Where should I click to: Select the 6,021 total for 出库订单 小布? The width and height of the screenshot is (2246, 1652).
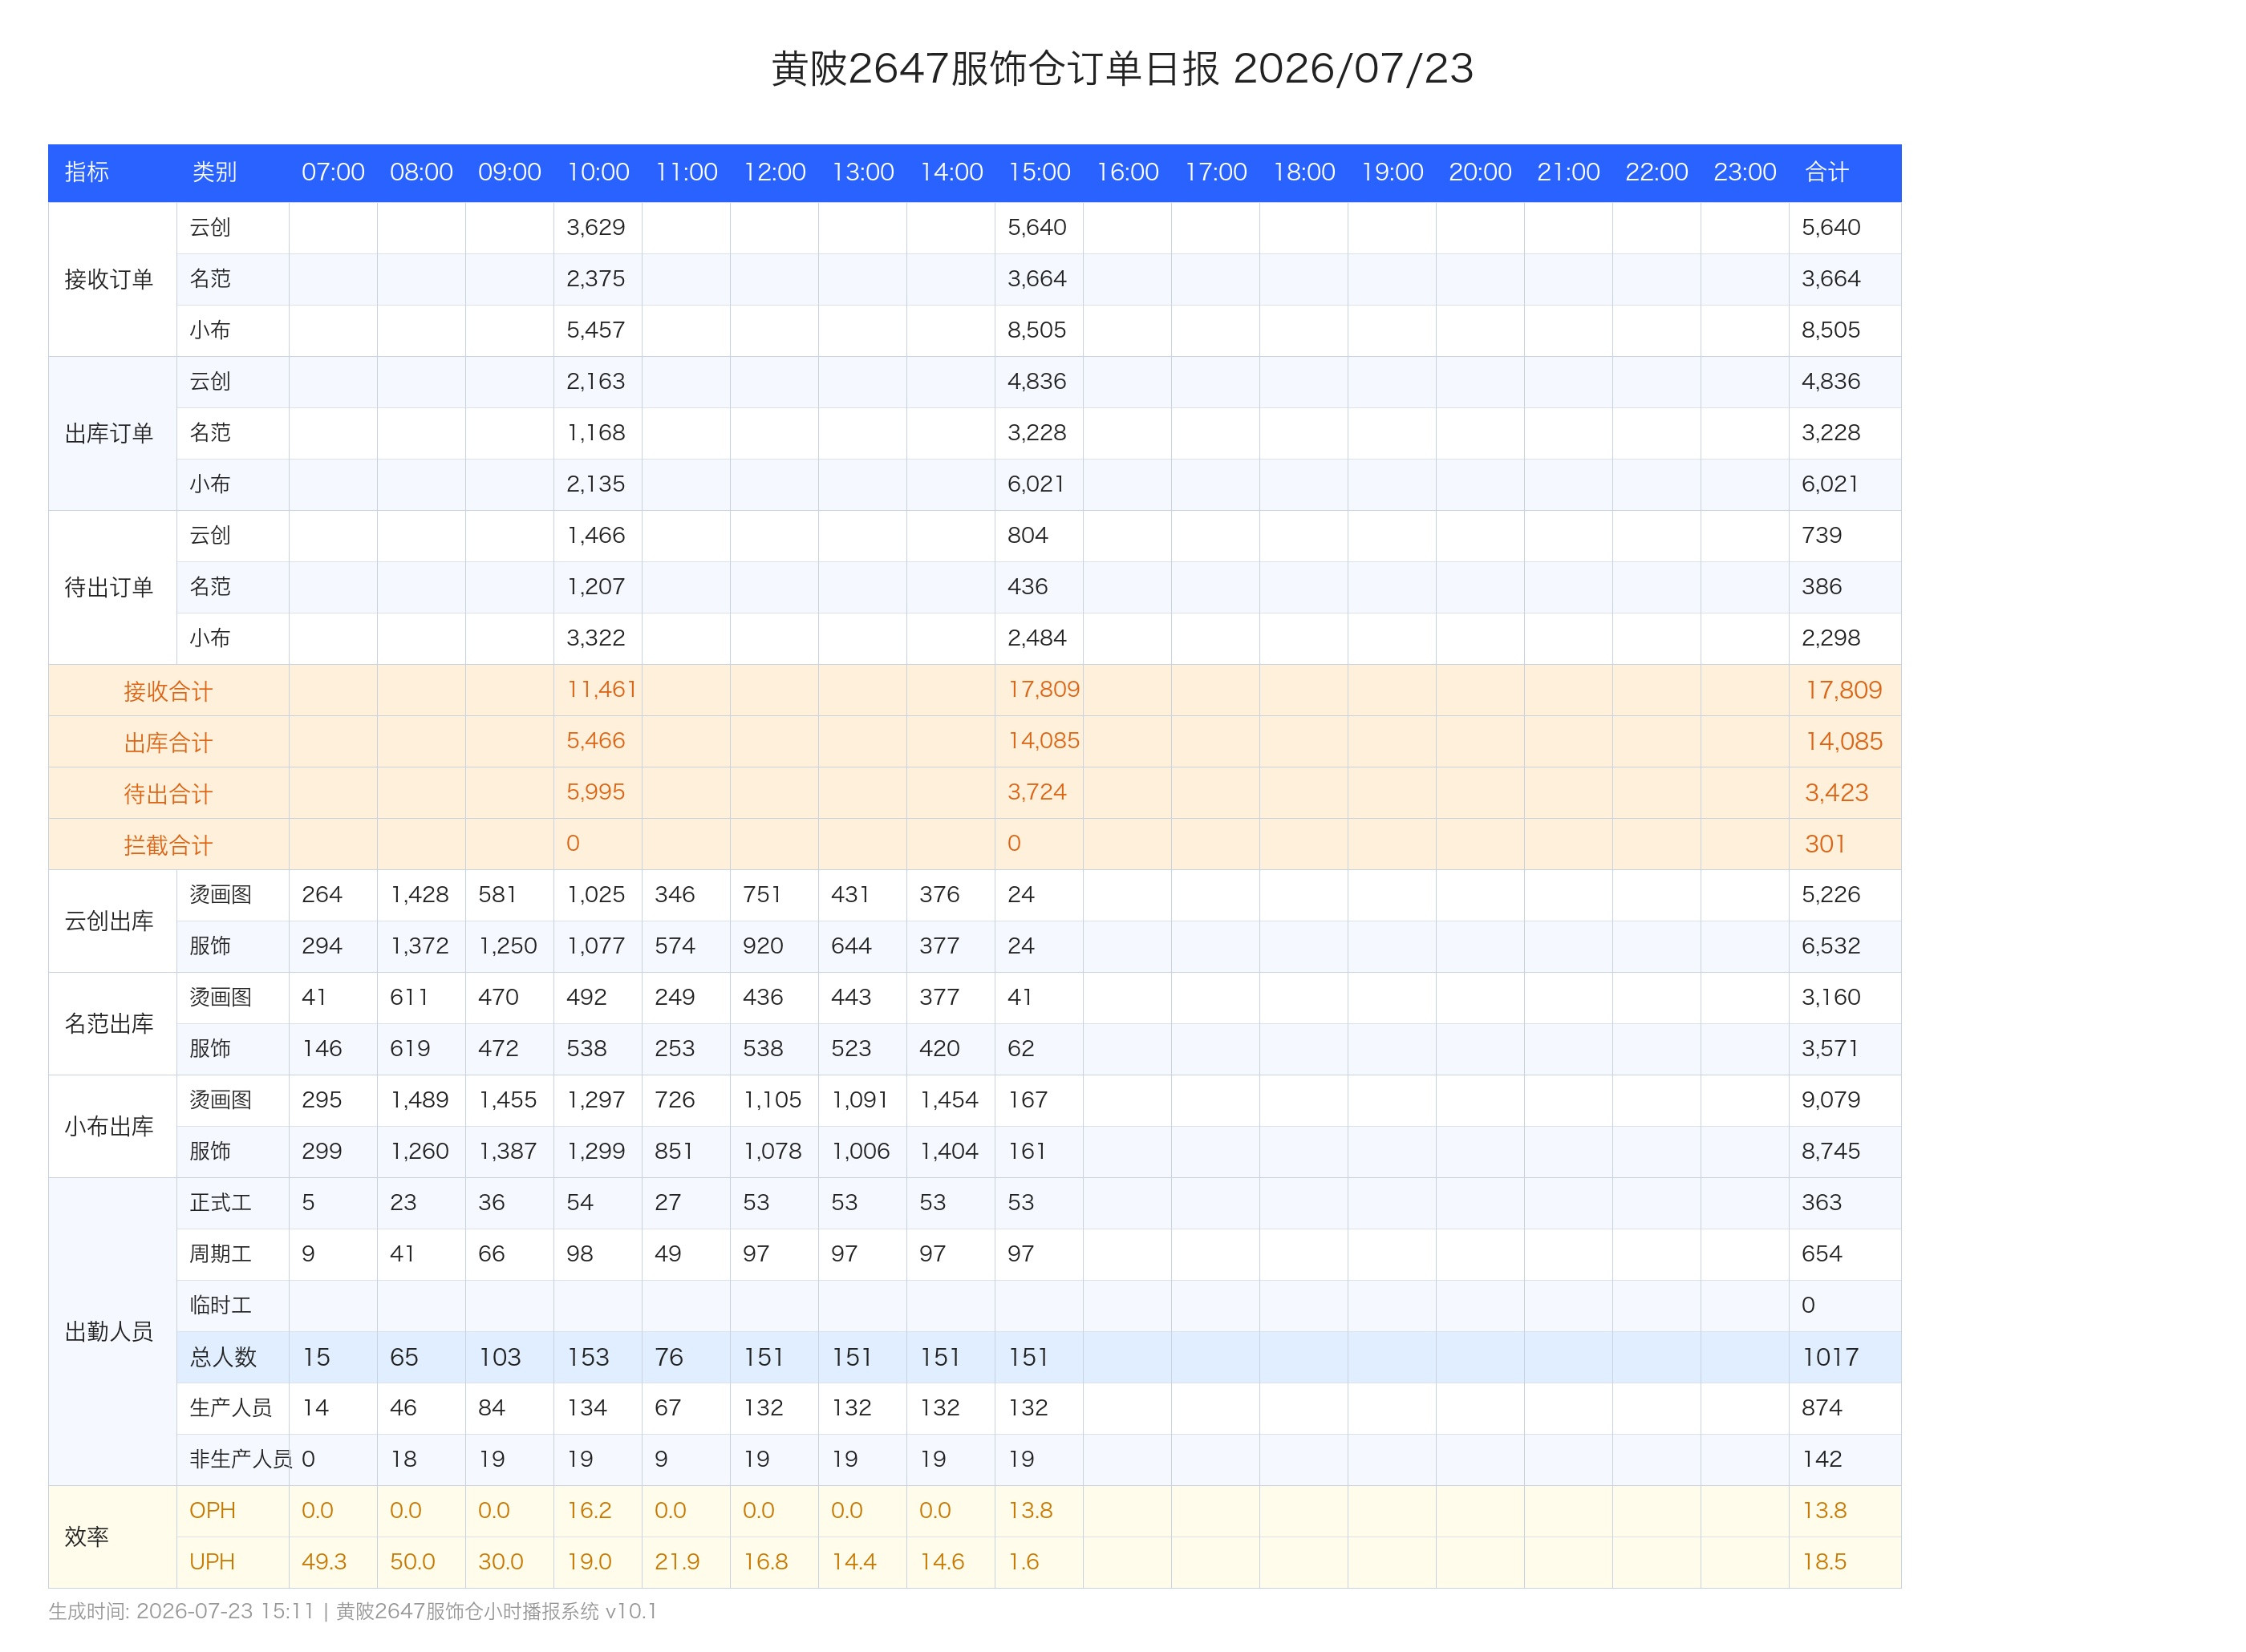tap(1830, 484)
